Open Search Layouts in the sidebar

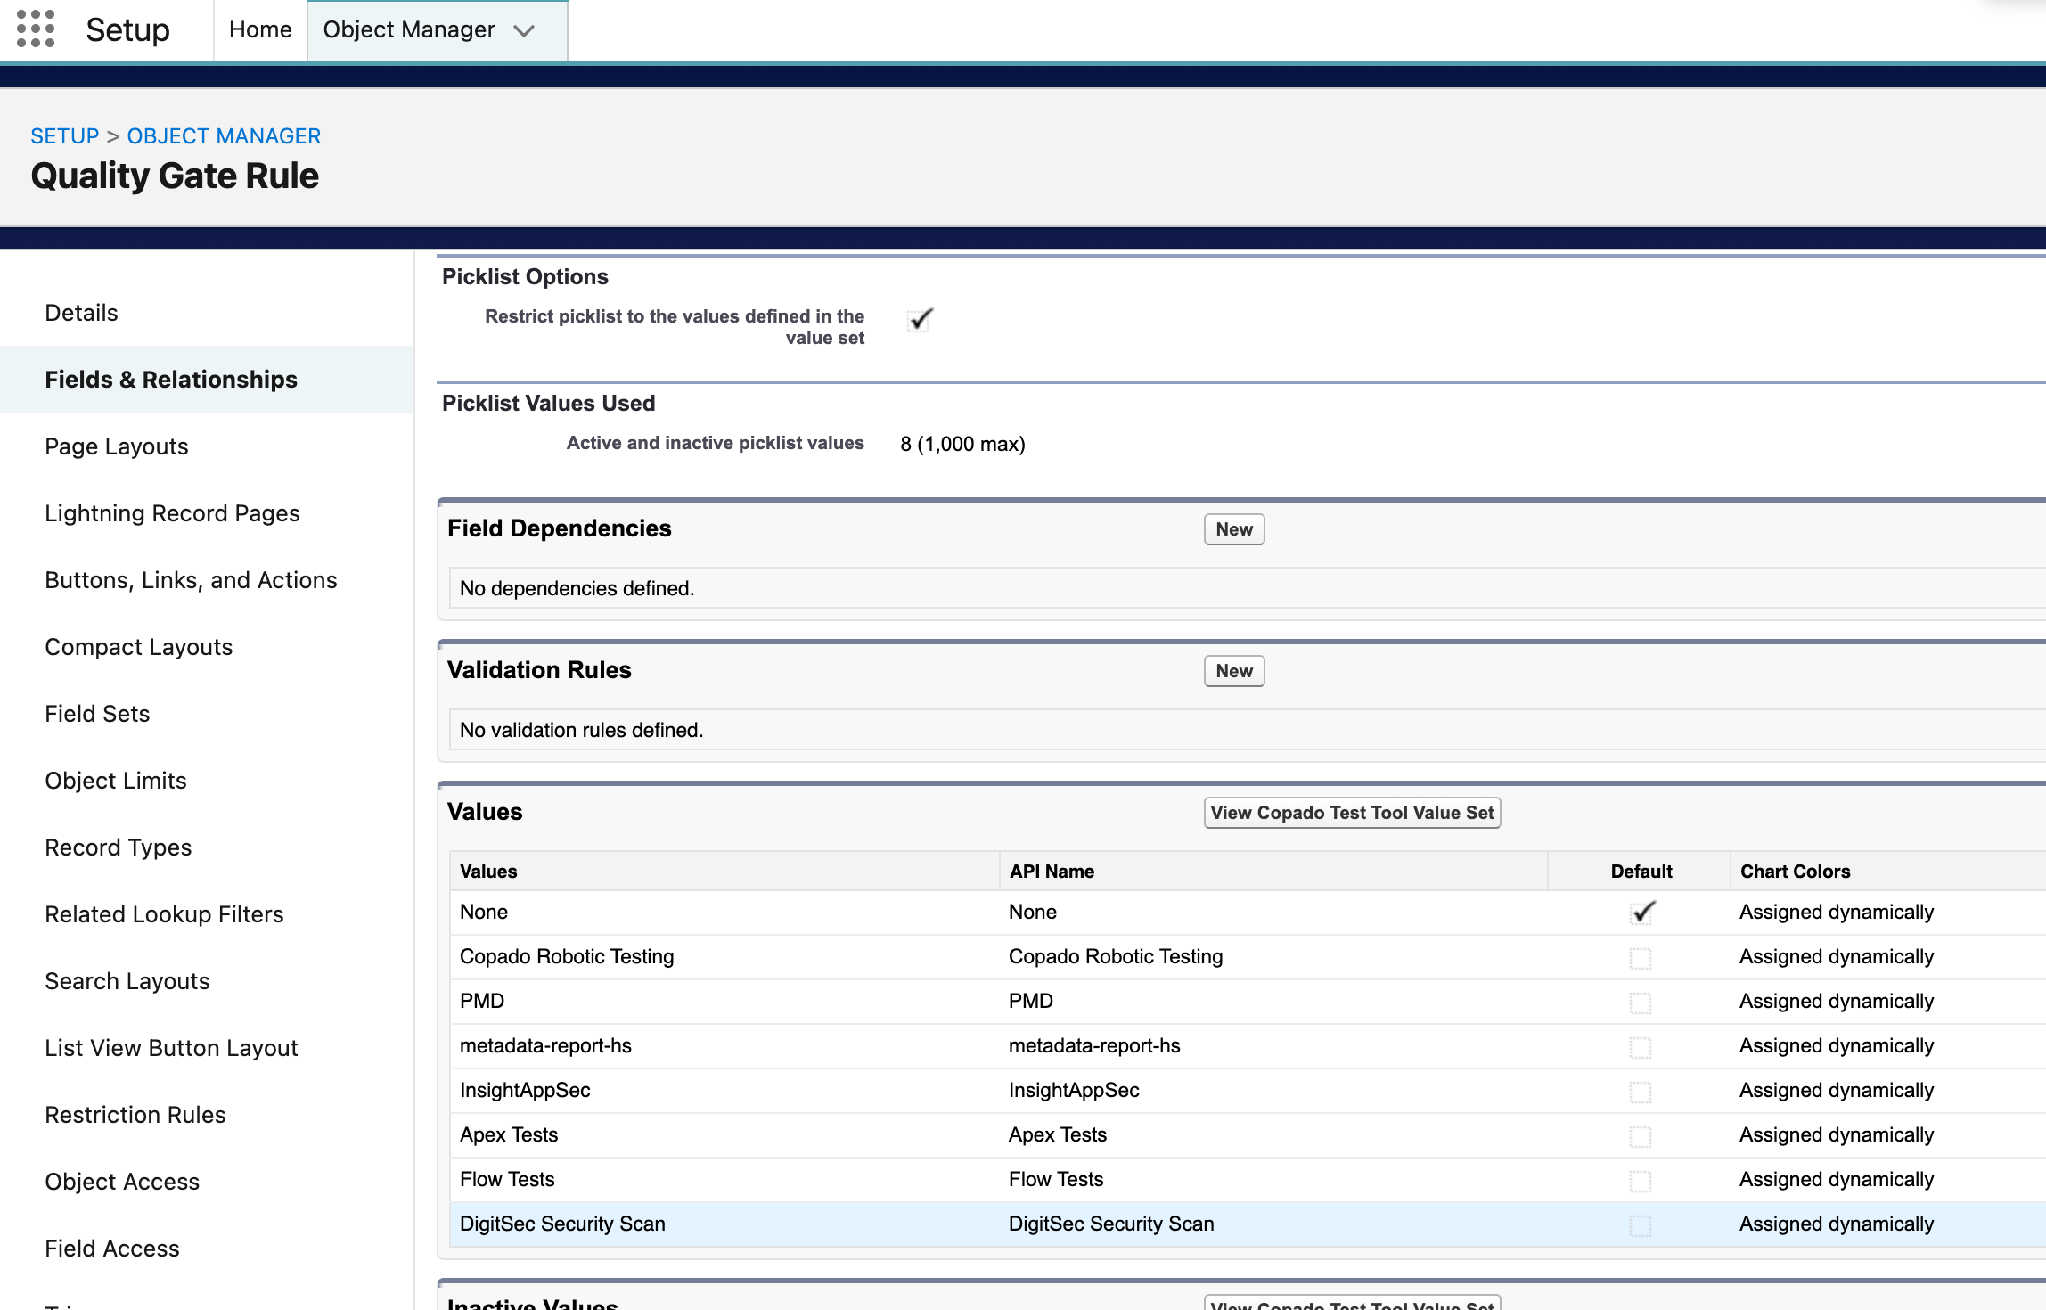point(127,982)
